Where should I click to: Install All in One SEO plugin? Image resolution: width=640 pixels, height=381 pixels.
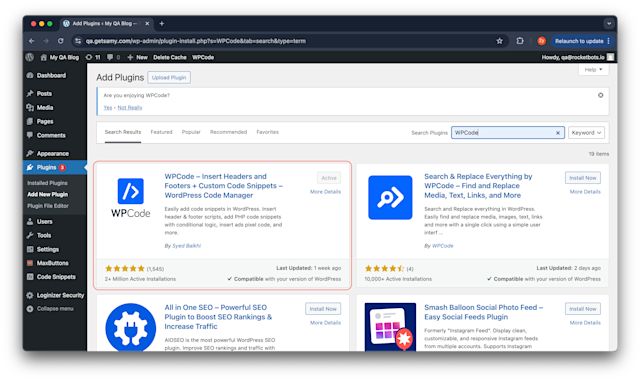(x=323, y=309)
